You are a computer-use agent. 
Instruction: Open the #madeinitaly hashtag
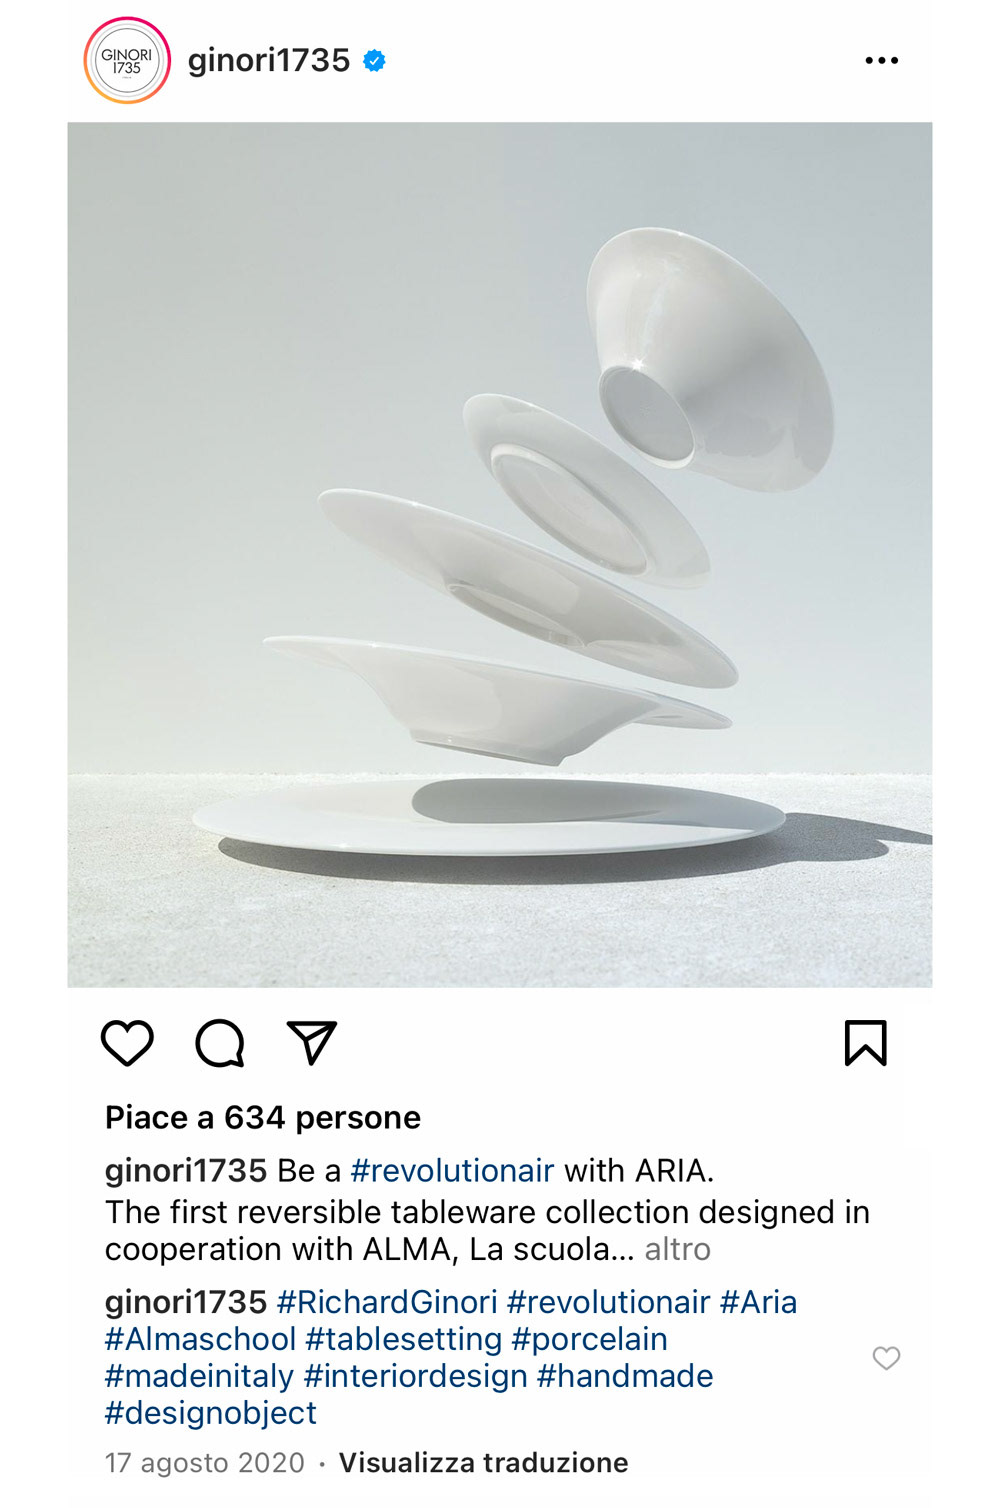199,1376
